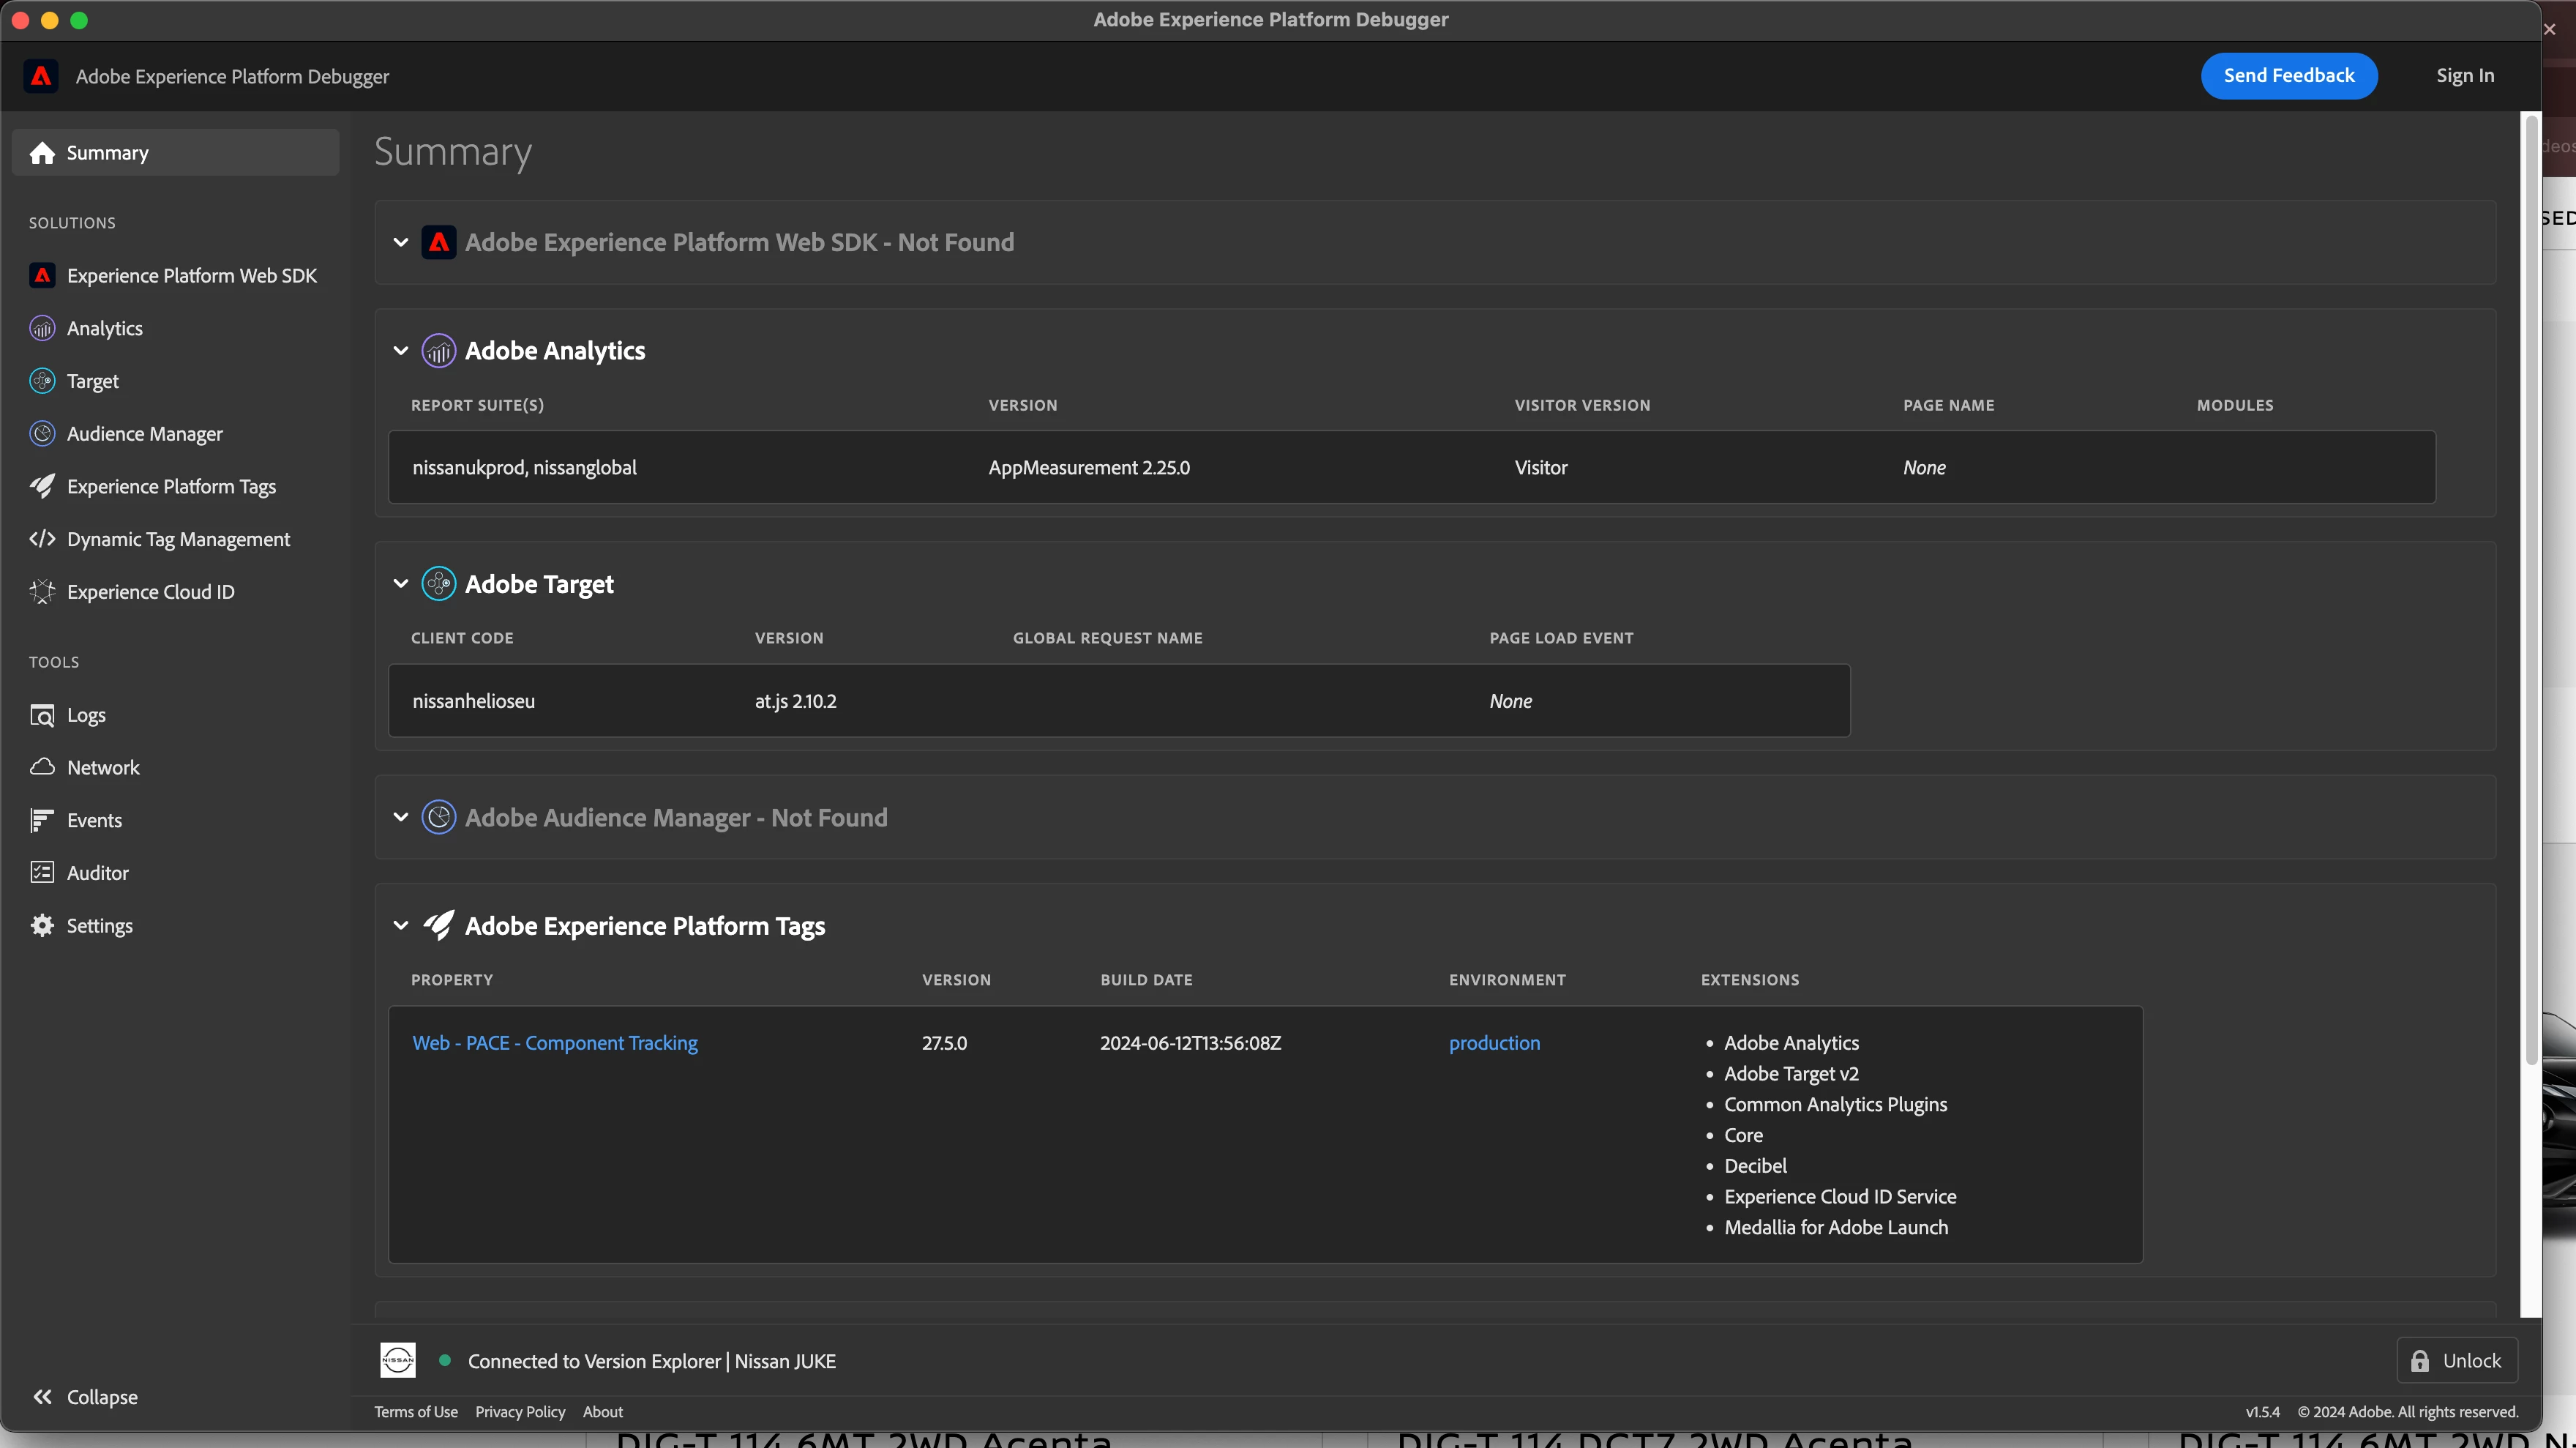The width and height of the screenshot is (2576, 1448).
Task: Open the Experience Cloud ID icon
Action: pyautogui.click(x=42, y=592)
